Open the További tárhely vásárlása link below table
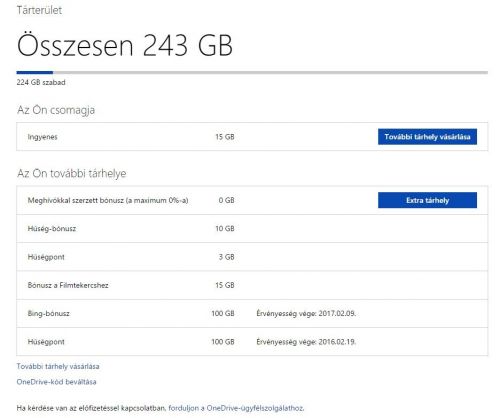500x418 pixels. 58,366
